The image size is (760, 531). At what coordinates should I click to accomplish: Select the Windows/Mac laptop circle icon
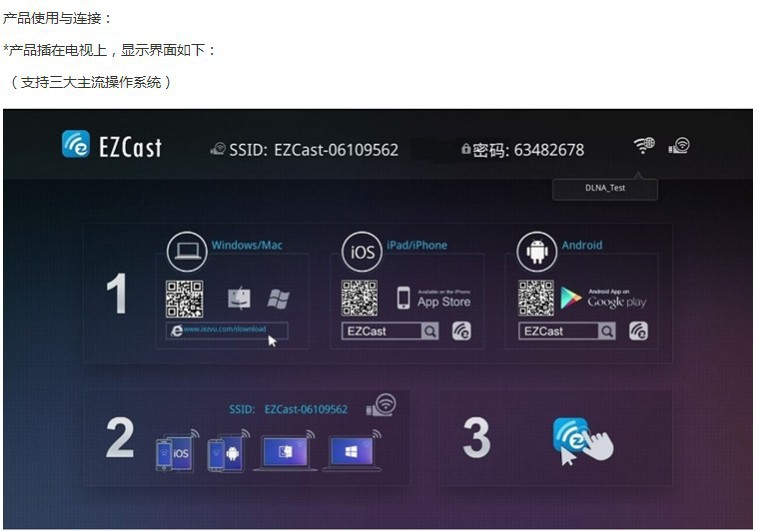187,252
